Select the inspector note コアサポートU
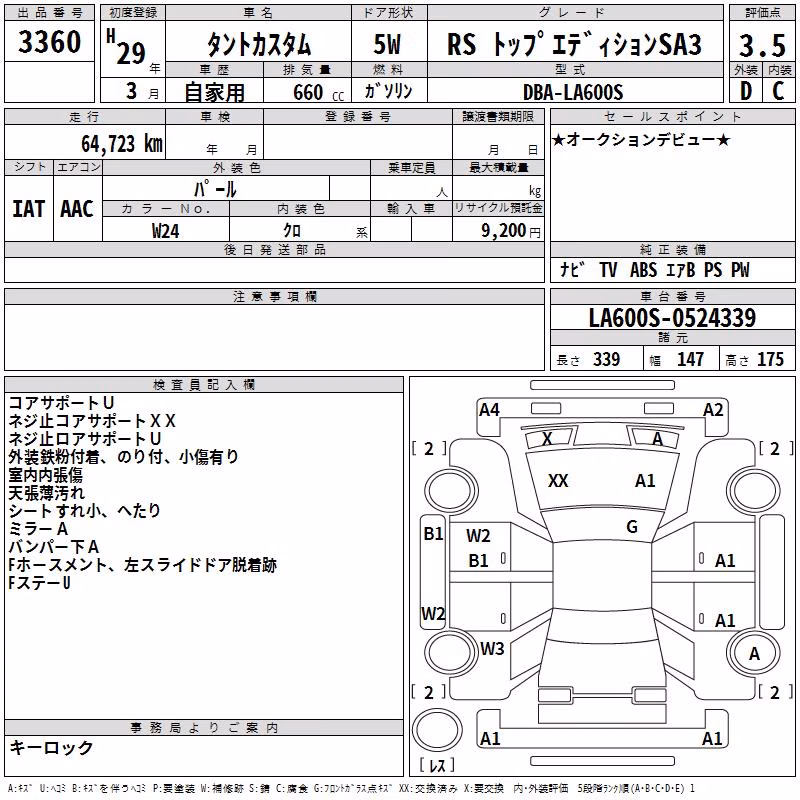 (x=61, y=403)
